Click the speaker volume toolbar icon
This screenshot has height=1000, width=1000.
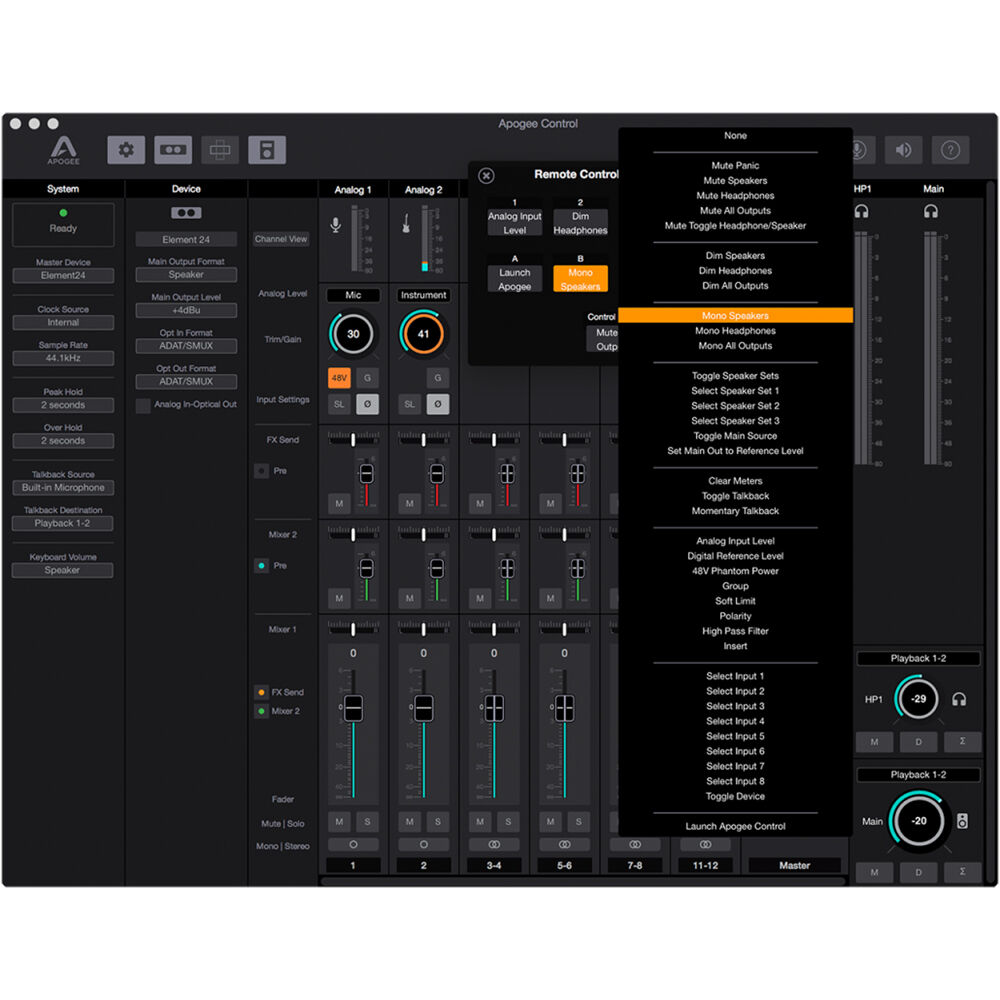click(903, 150)
